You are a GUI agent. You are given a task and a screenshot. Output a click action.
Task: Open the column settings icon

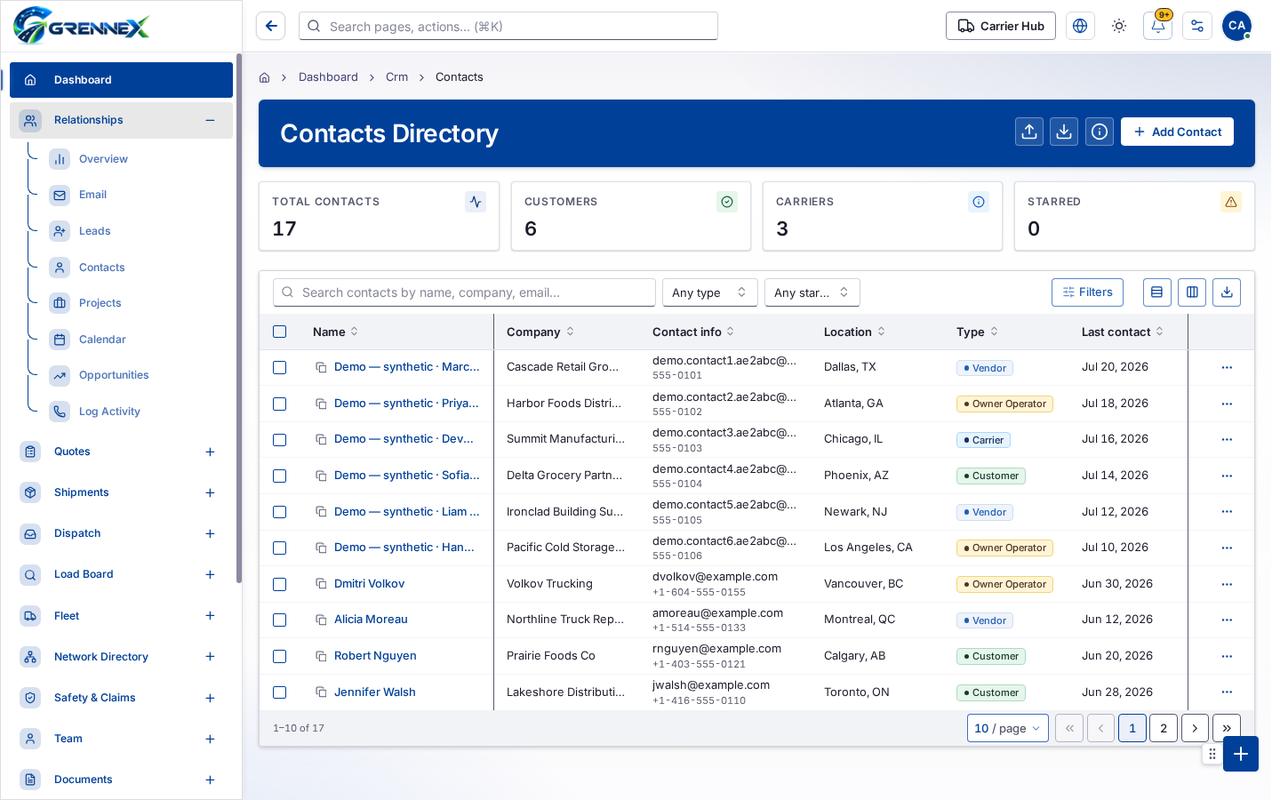pyautogui.click(x=1192, y=292)
